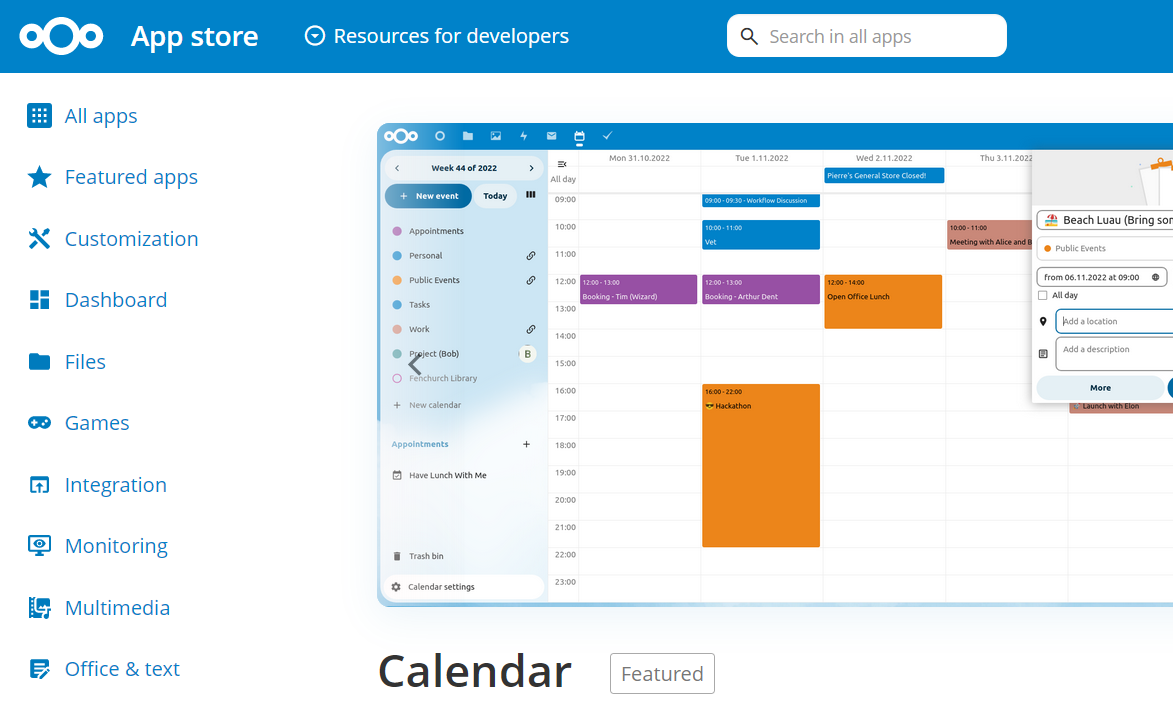
Task: Select the Games controller icon
Action: [x=39, y=423]
